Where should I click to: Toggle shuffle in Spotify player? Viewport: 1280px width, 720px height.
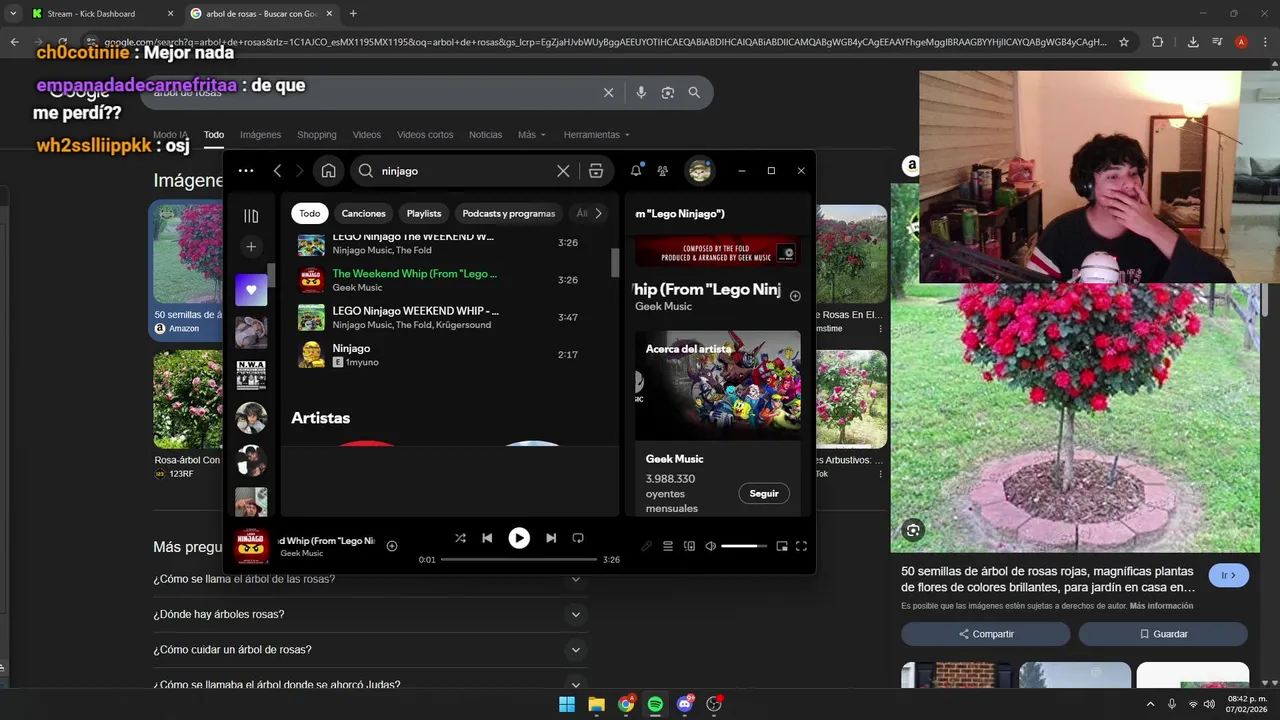[x=460, y=538]
